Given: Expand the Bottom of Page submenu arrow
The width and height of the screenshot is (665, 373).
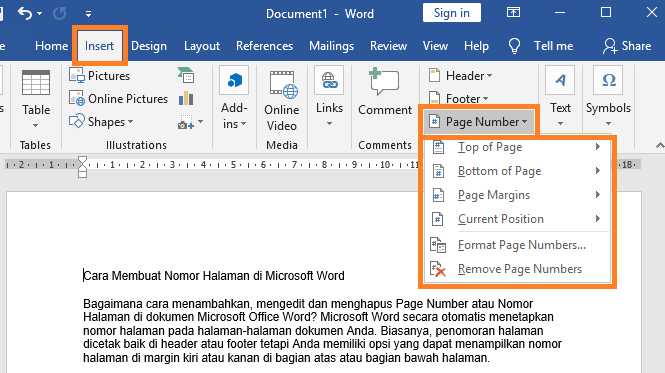Looking at the screenshot, I should coord(598,171).
